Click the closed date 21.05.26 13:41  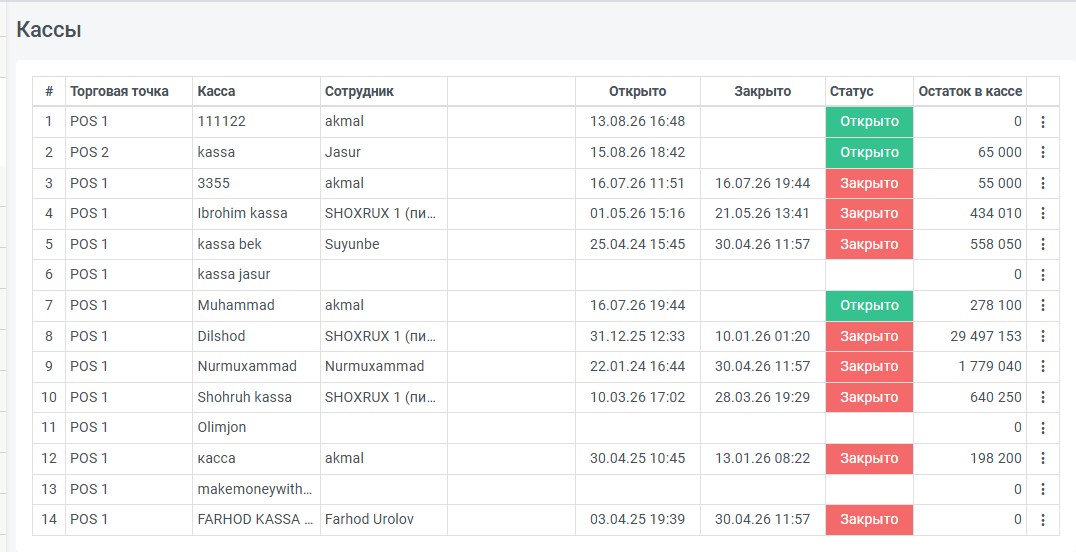click(762, 214)
